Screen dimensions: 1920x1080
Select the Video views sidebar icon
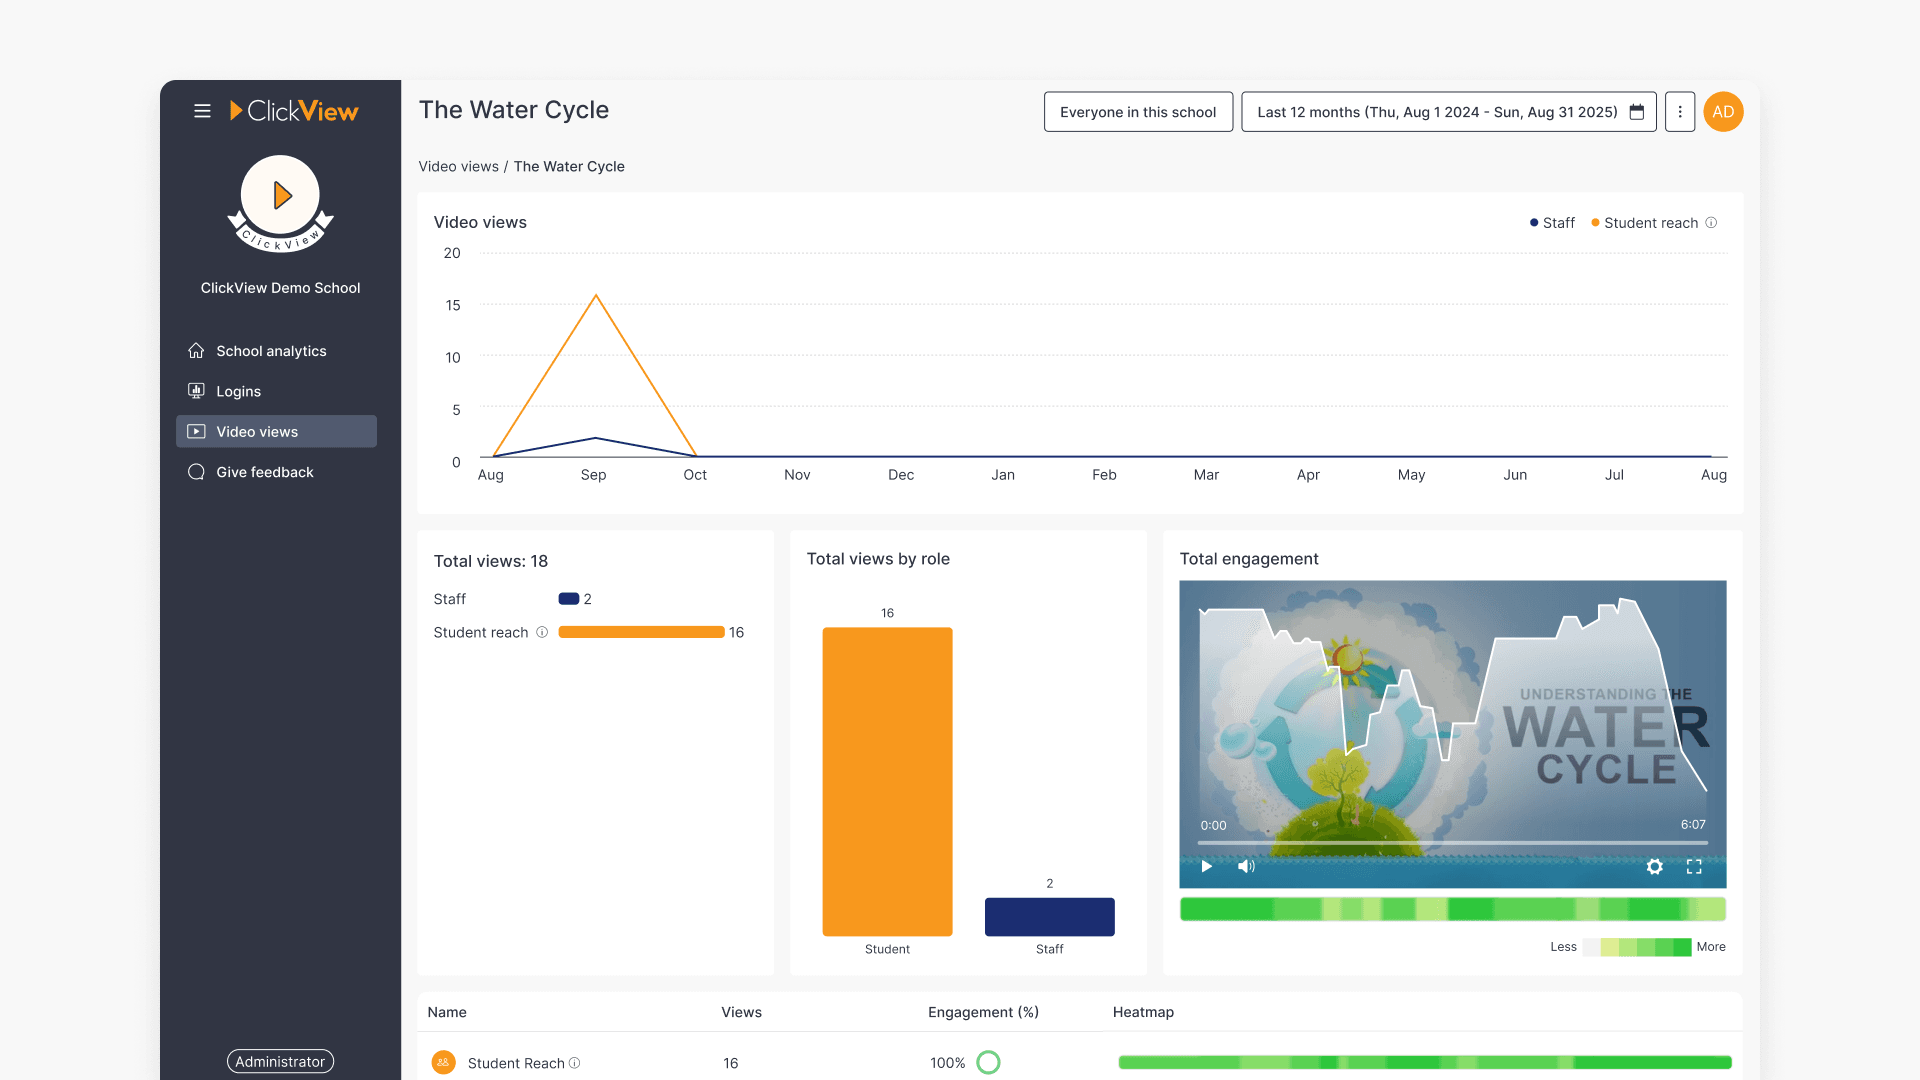196,431
